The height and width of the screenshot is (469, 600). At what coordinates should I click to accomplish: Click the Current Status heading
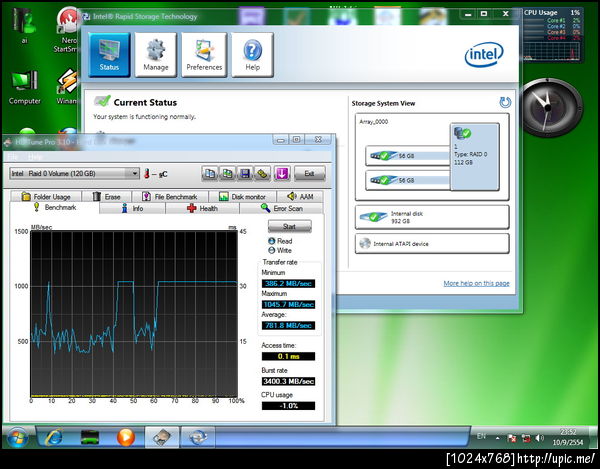(145, 103)
